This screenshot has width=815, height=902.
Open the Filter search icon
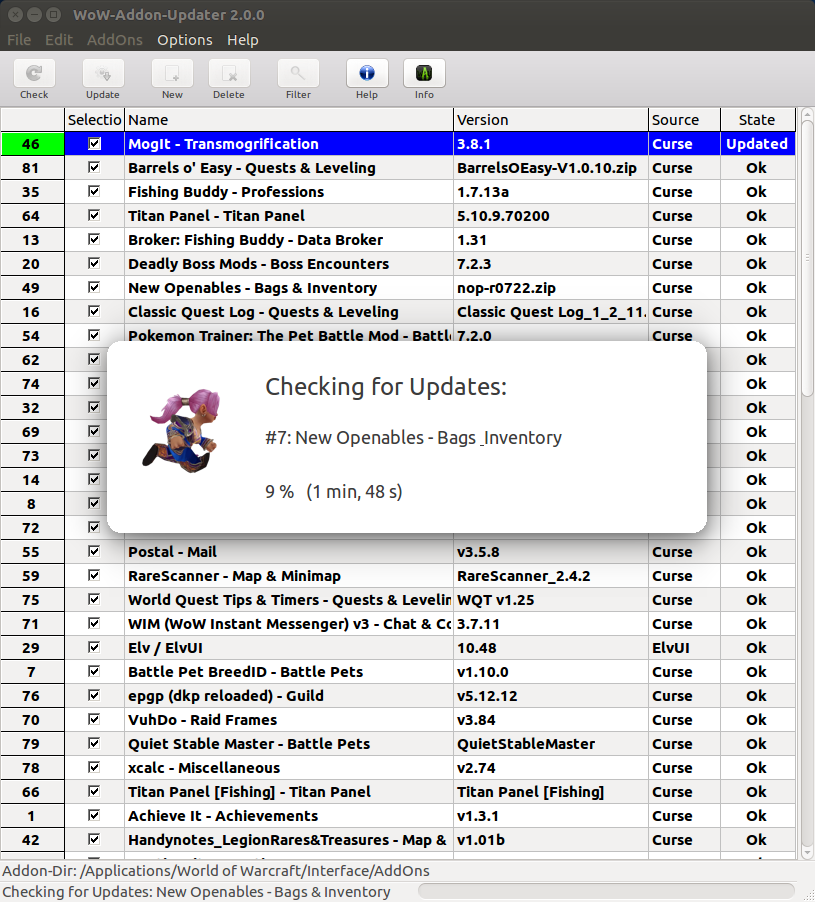point(298,74)
